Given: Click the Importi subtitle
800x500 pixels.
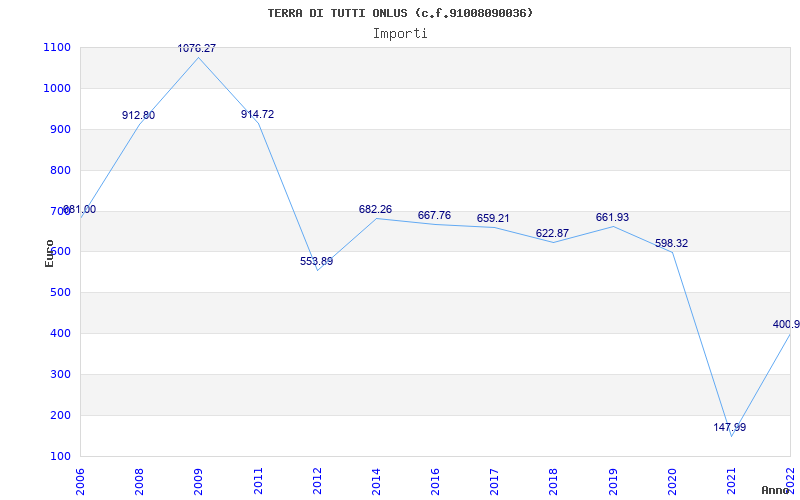Looking at the screenshot, I should tap(400, 34).
